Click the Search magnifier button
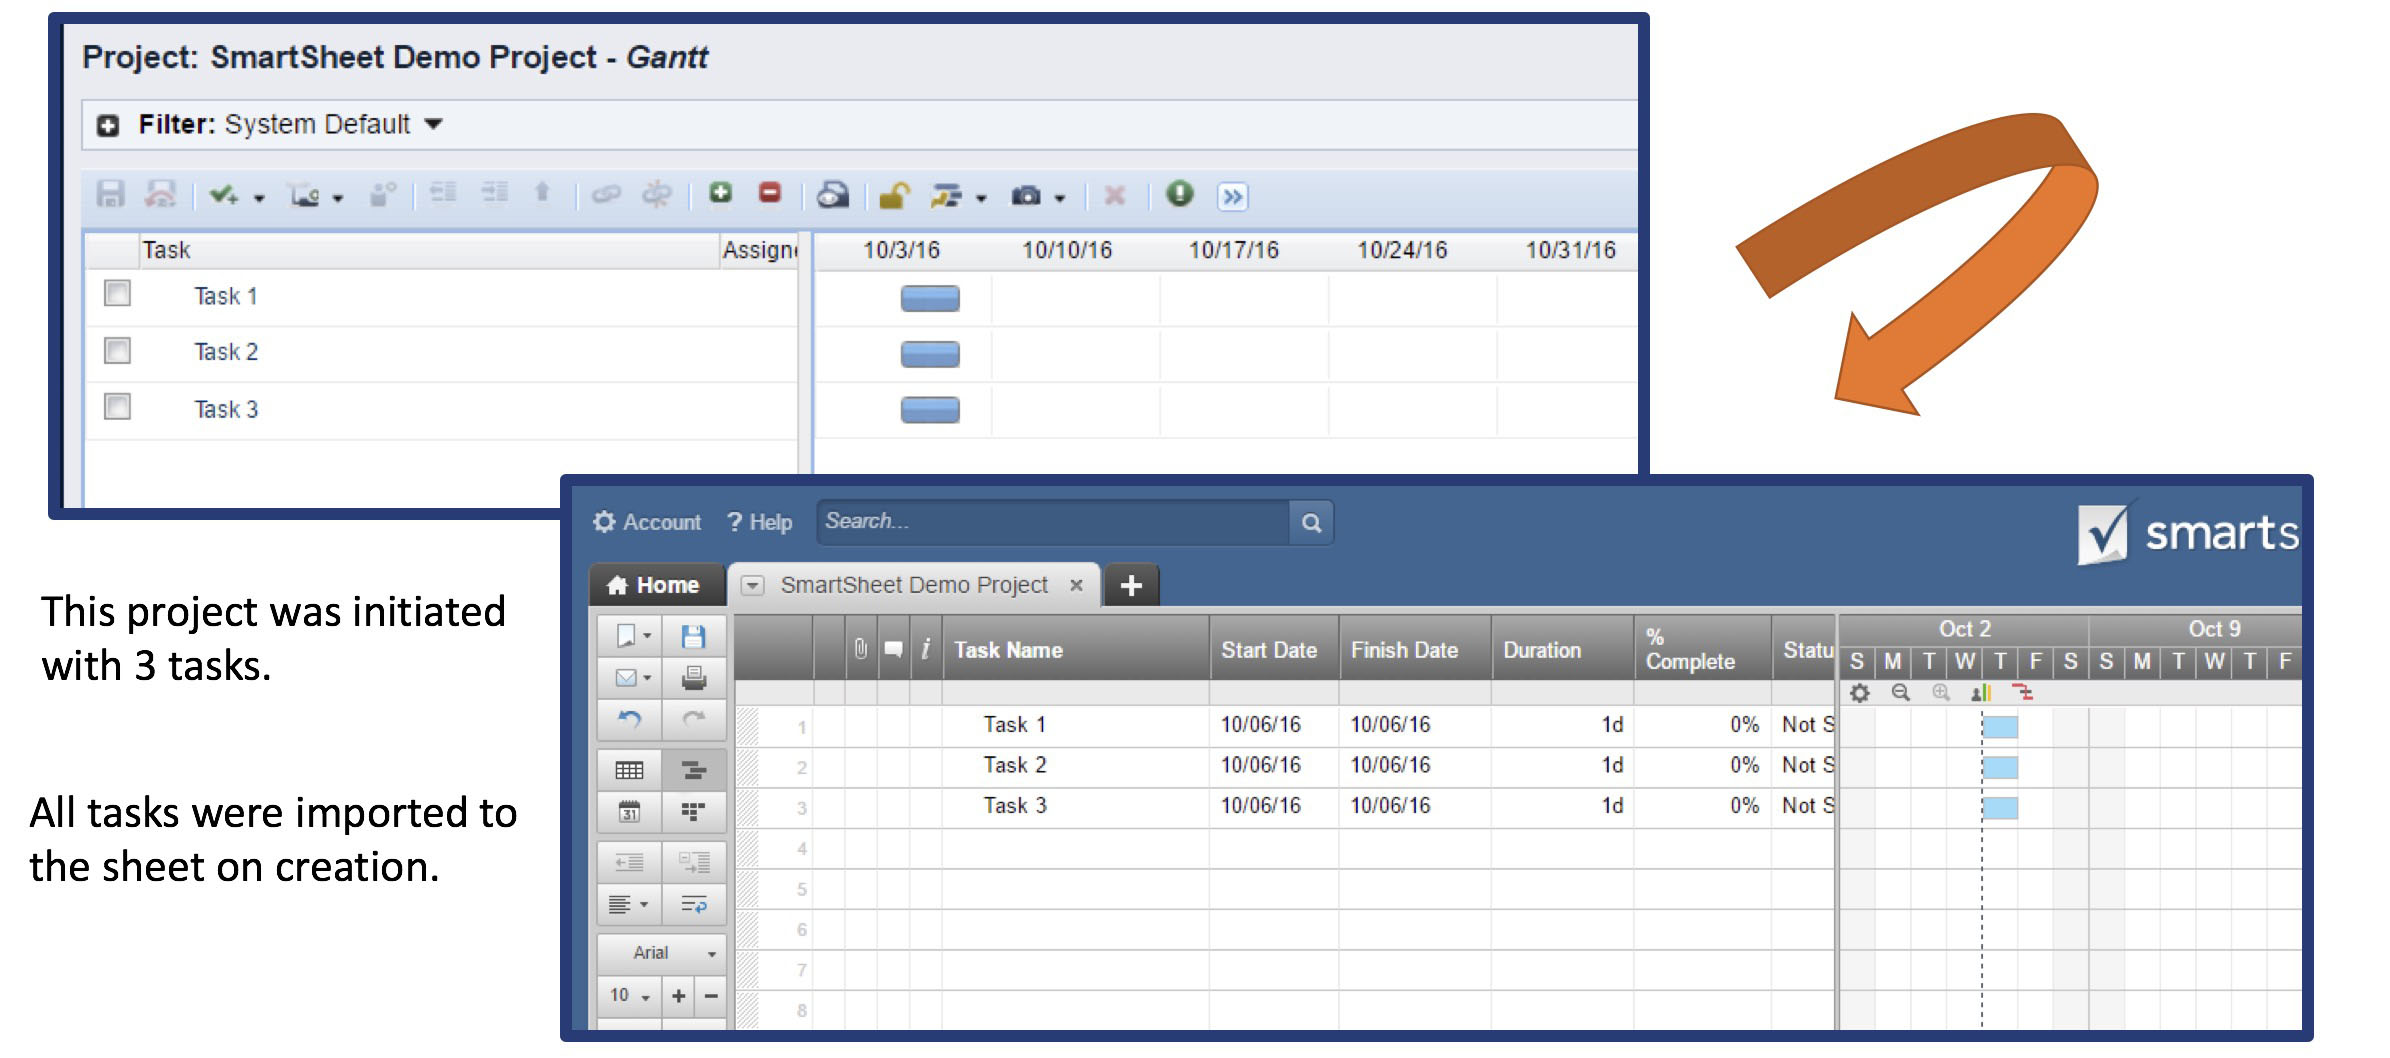The width and height of the screenshot is (2390, 1058). pos(1311,522)
